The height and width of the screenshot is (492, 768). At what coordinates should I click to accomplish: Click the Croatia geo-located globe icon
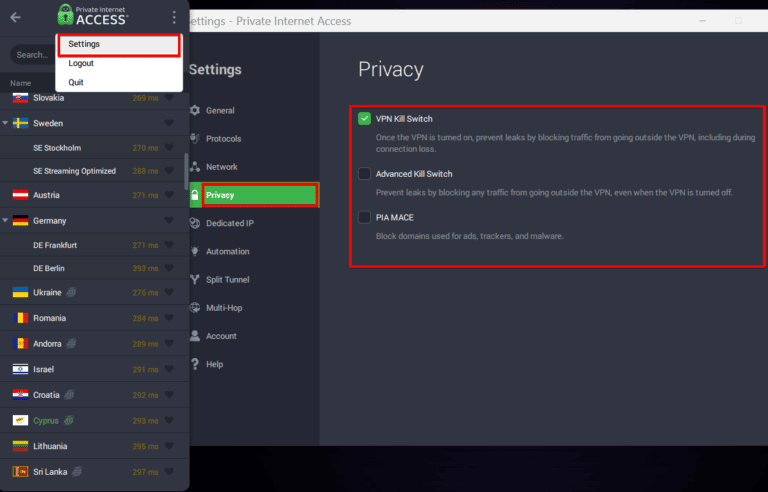pyautogui.click(x=70, y=395)
